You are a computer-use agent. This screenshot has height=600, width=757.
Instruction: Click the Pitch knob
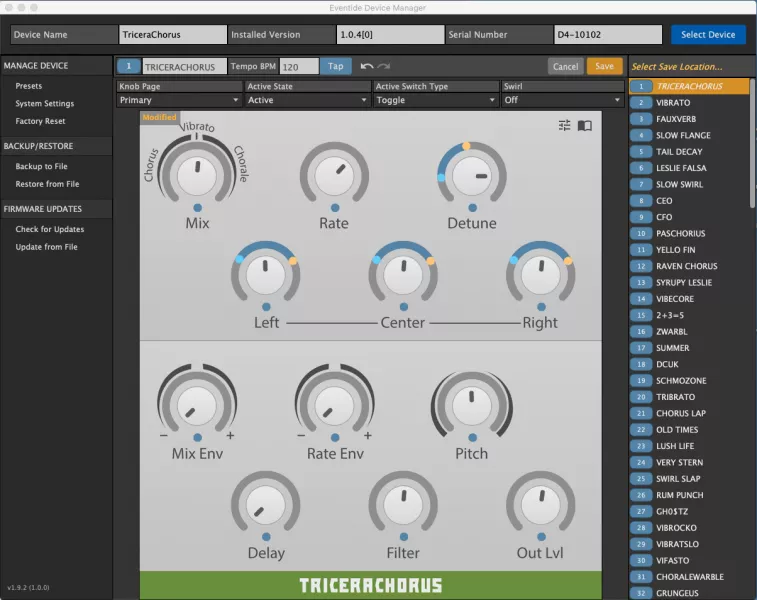(472, 405)
